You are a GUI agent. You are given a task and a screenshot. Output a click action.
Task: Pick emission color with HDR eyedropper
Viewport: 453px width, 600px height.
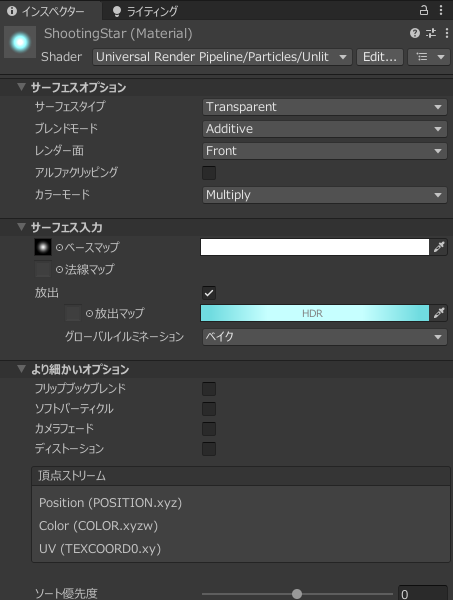click(439, 313)
